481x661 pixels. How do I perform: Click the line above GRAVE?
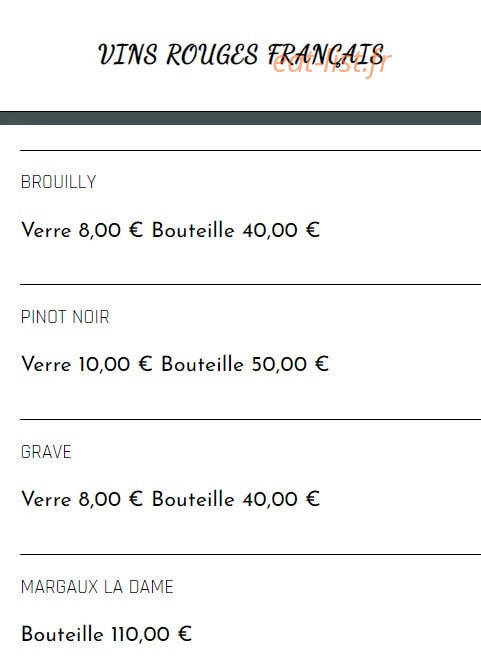(x=250, y=419)
